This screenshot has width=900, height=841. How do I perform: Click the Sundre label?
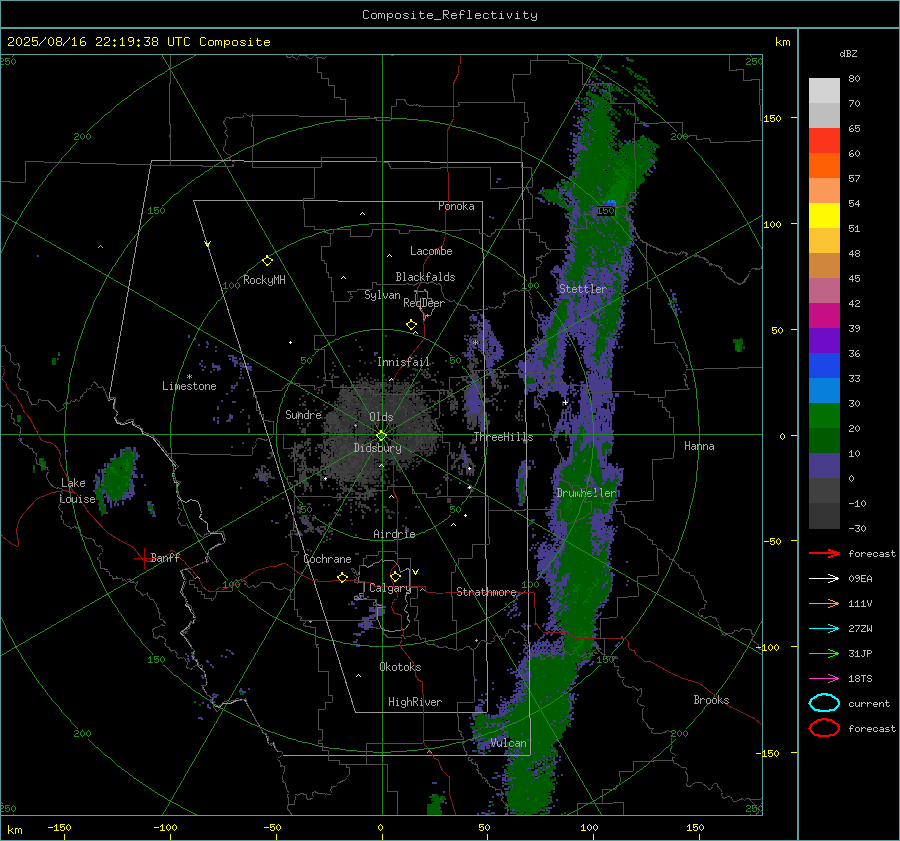[304, 414]
